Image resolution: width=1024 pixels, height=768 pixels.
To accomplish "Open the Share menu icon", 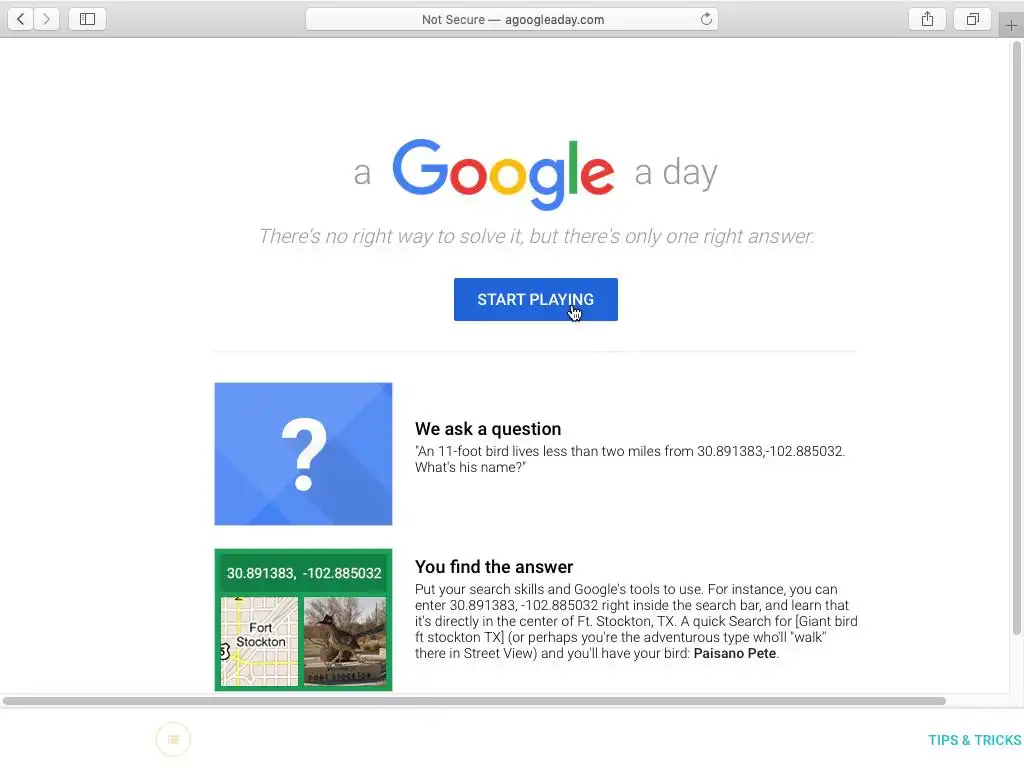I will 927,19.
